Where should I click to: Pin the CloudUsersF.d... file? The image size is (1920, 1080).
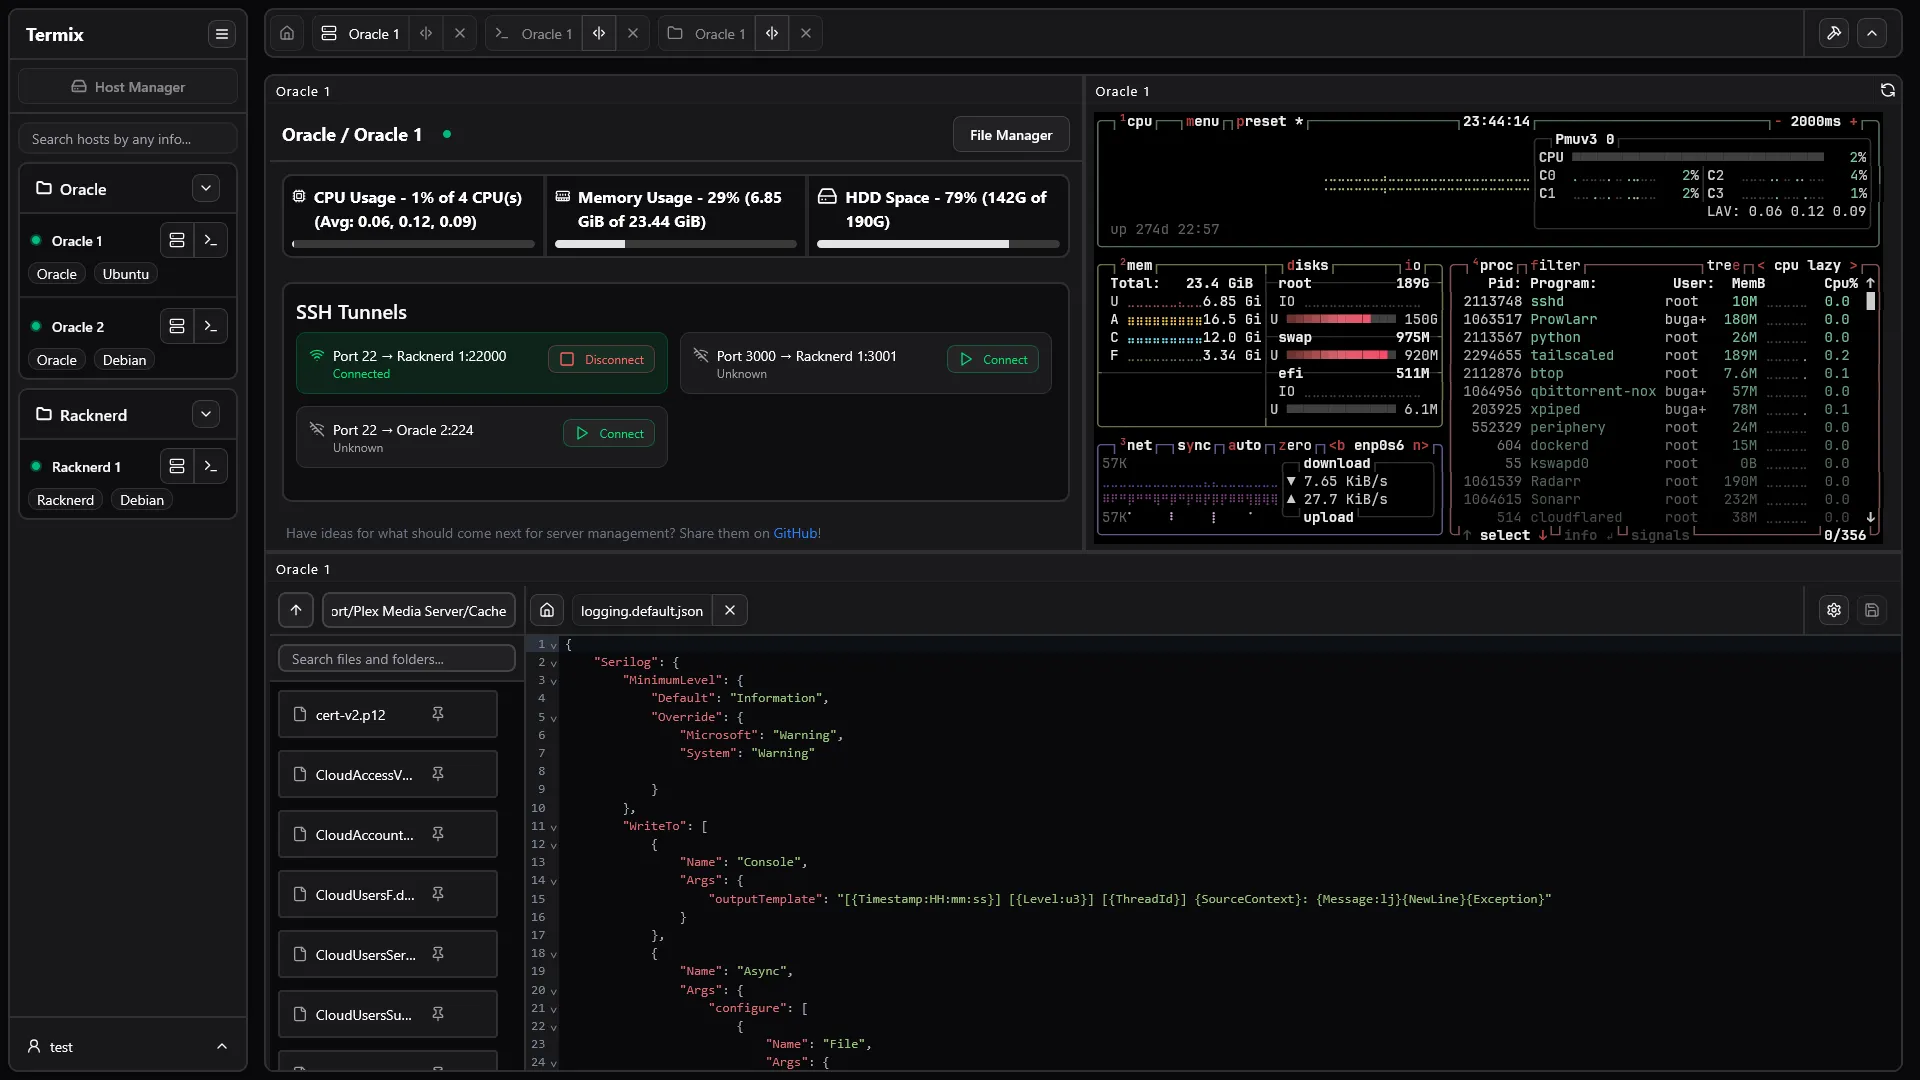click(x=438, y=894)
